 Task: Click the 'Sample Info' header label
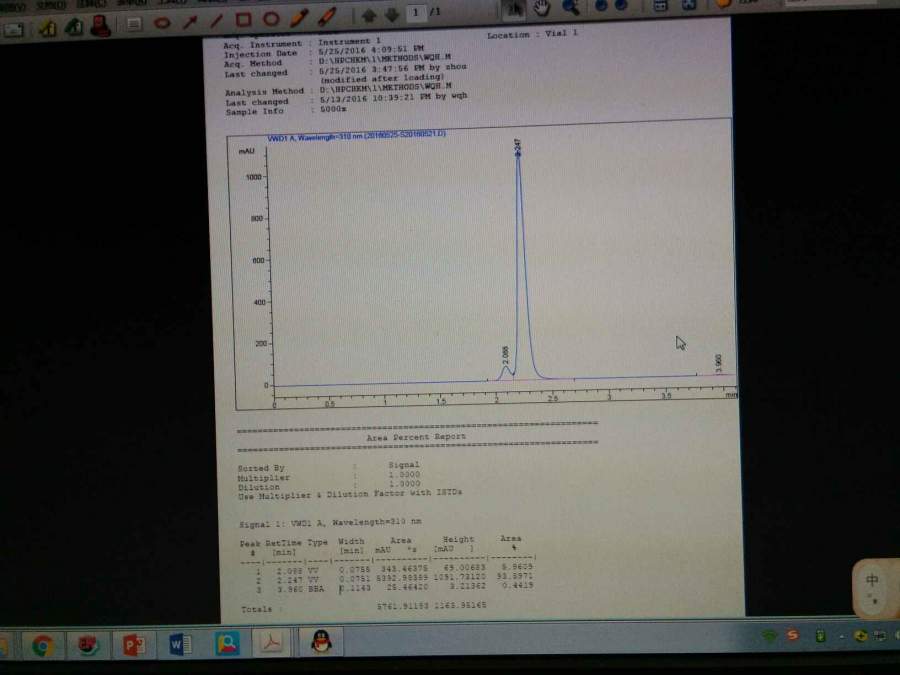254,111
